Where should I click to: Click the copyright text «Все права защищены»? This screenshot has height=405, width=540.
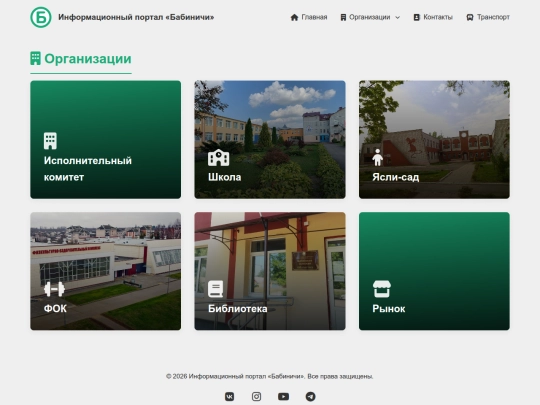(x=340, y=376)
